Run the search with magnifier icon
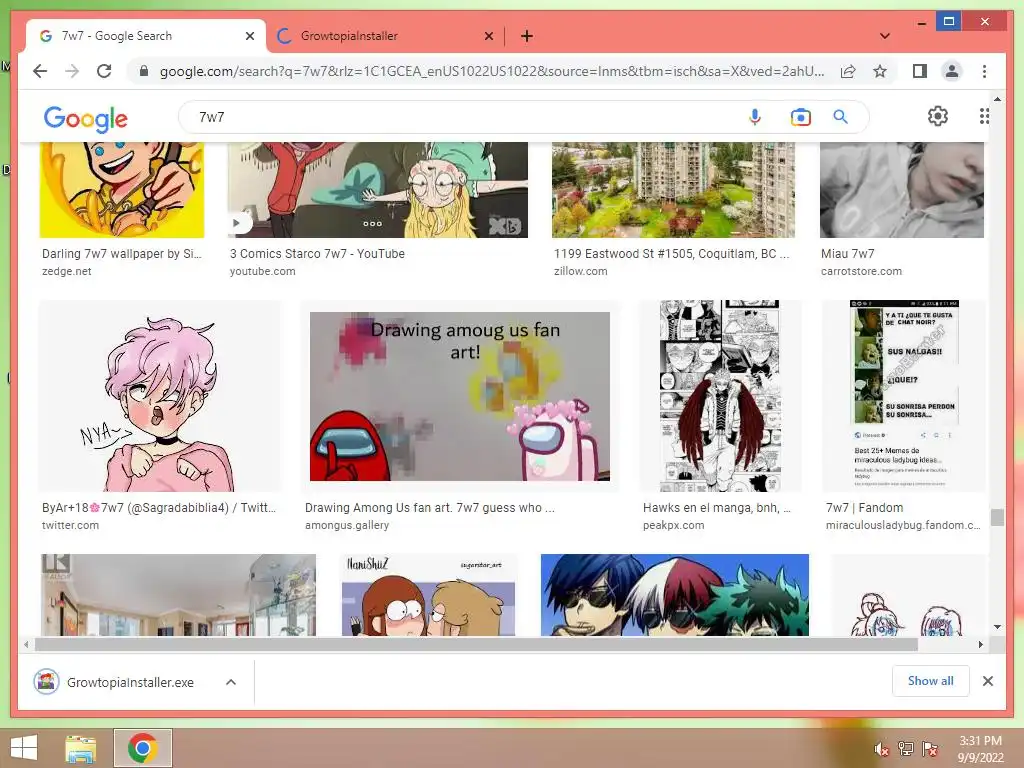Screen dimensions: 1024x768 (840, 117)
